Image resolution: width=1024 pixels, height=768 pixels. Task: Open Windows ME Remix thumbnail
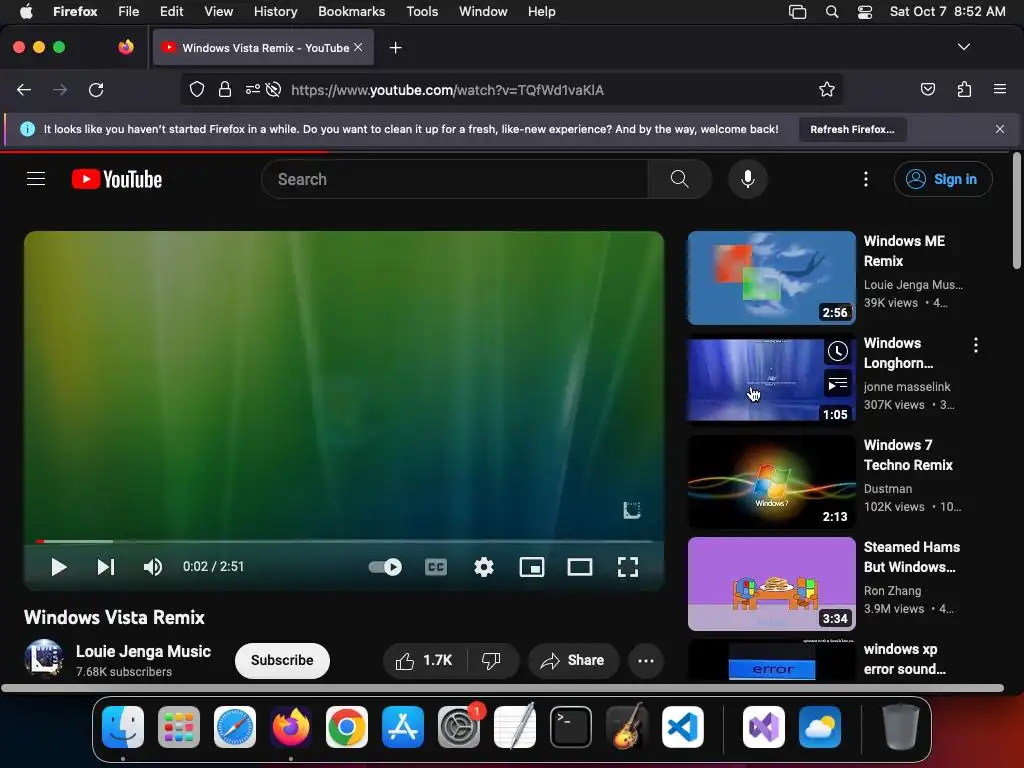point(771,278)
